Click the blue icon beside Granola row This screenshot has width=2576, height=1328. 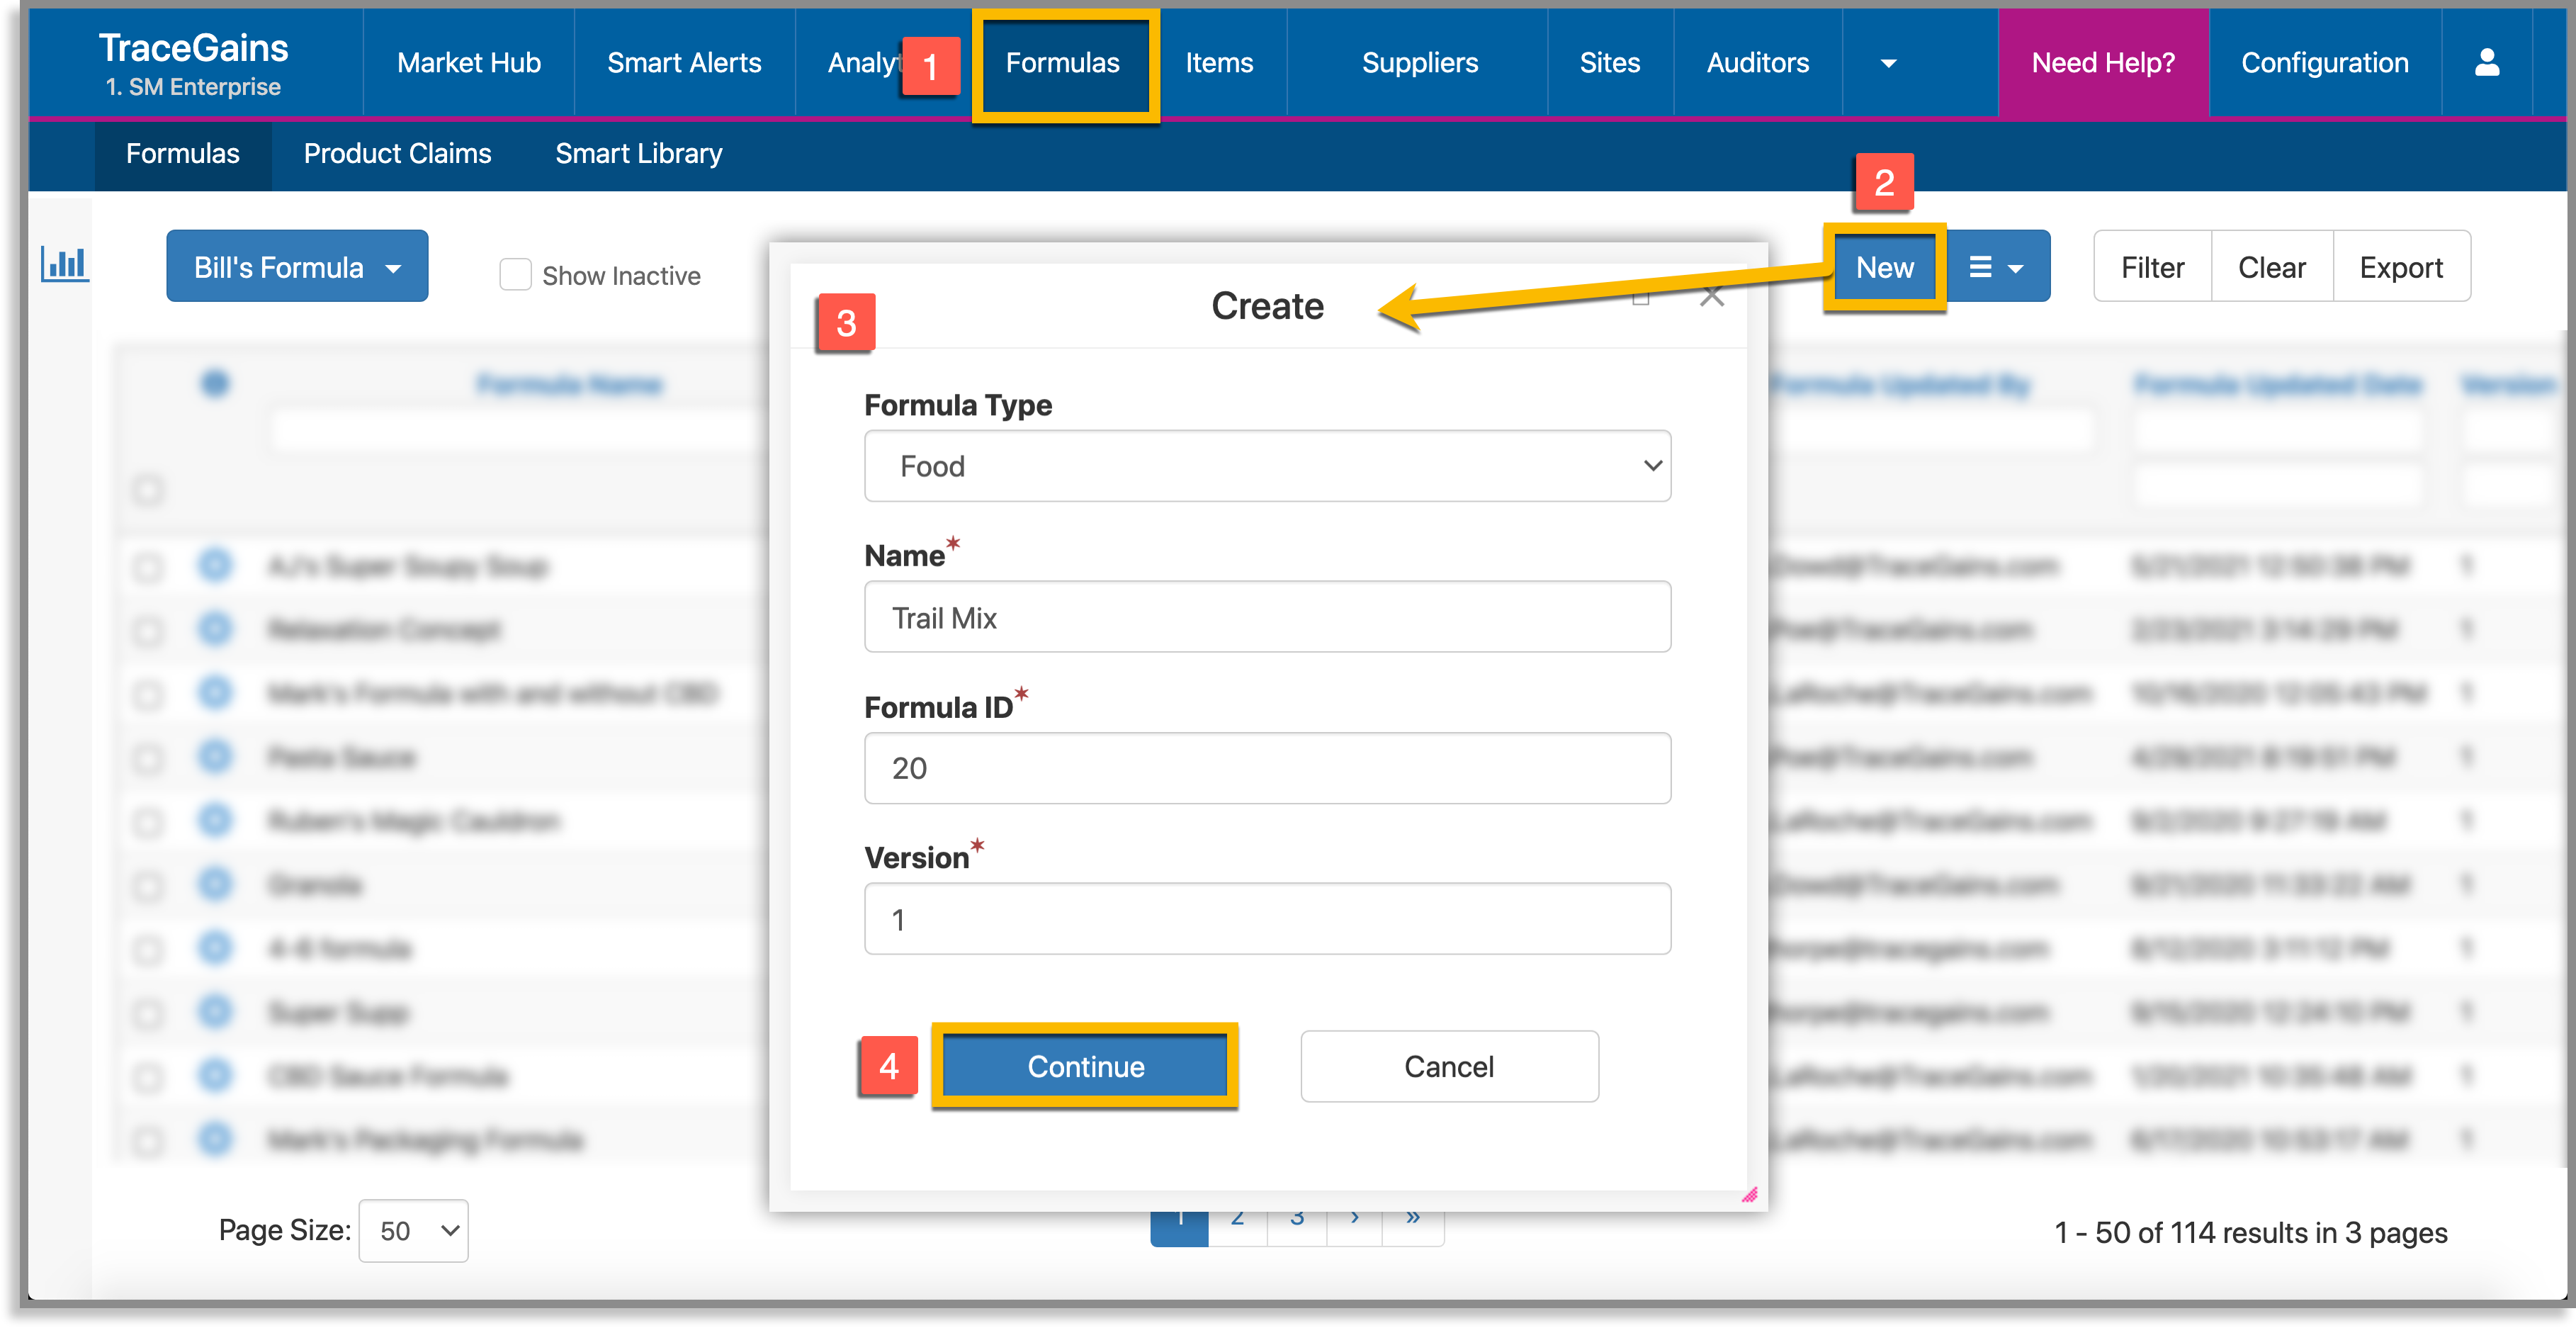[x=215, y=884]
